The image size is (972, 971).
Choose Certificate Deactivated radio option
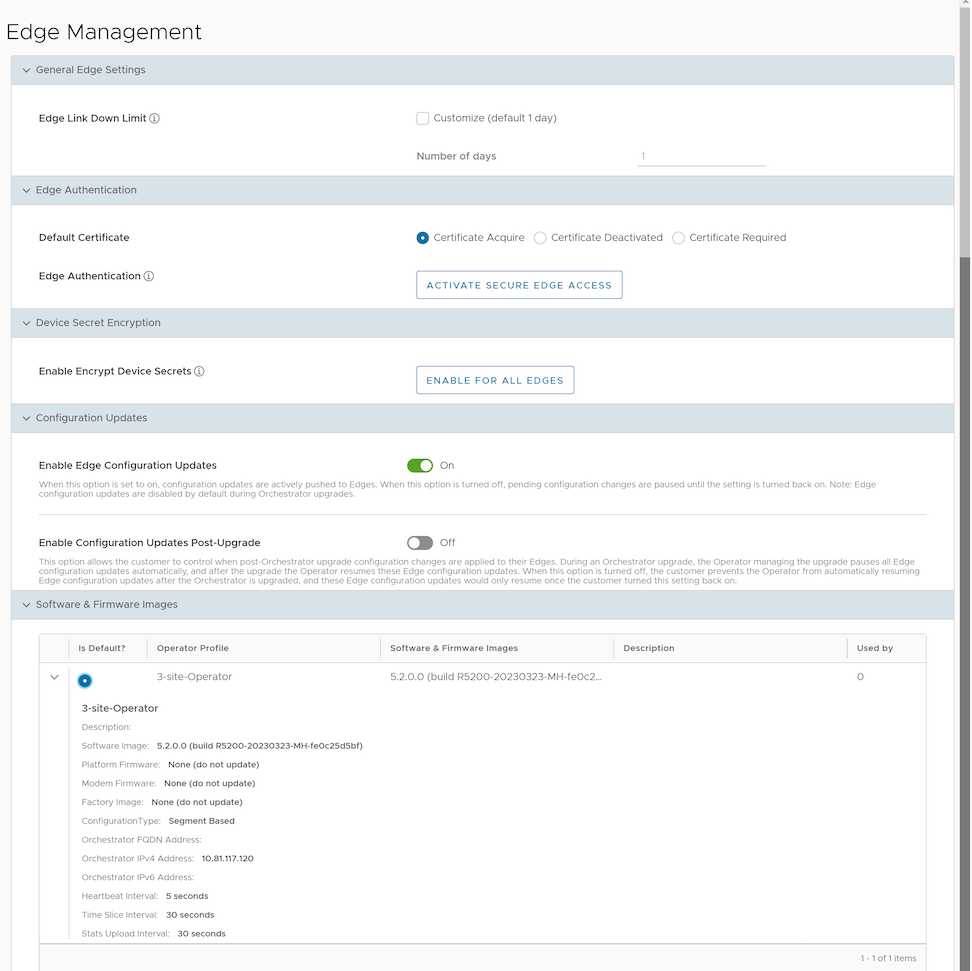[540, 238]
